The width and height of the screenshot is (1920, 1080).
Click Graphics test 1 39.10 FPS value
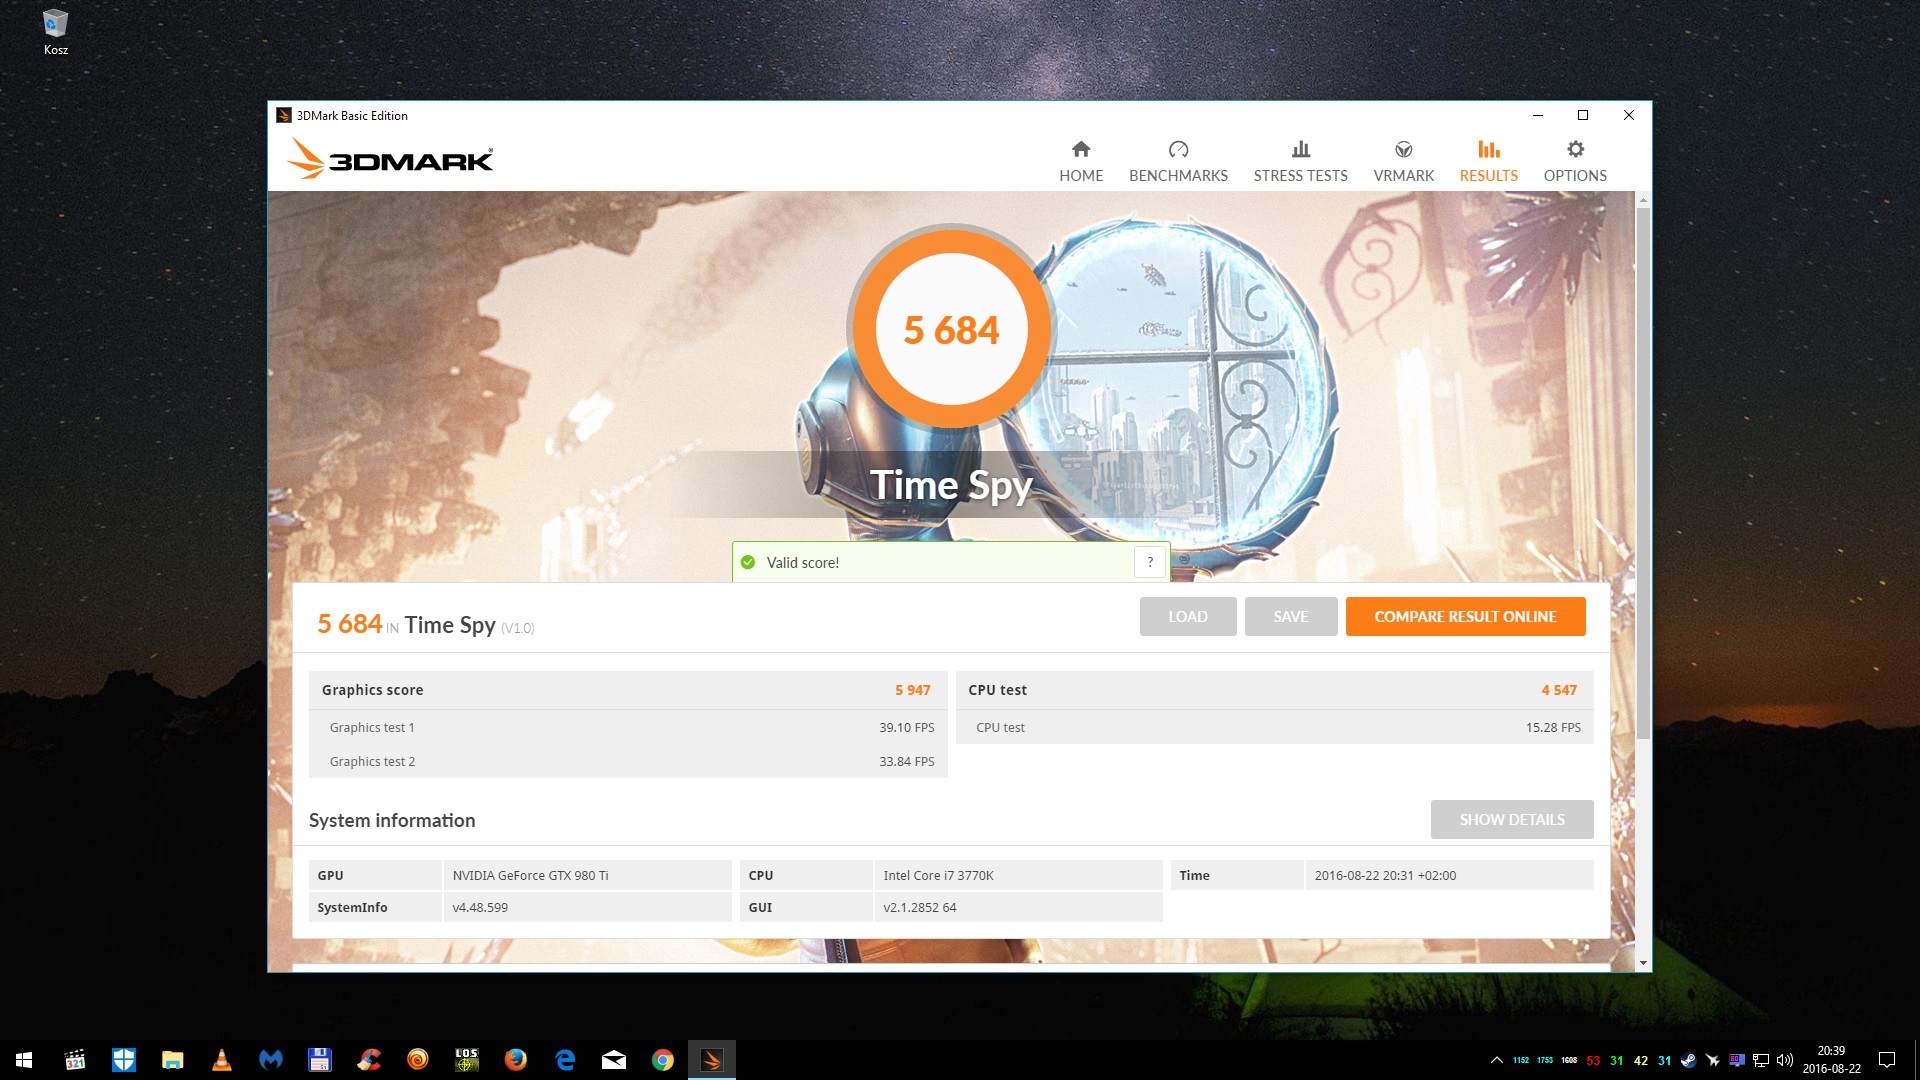point(906,727)
